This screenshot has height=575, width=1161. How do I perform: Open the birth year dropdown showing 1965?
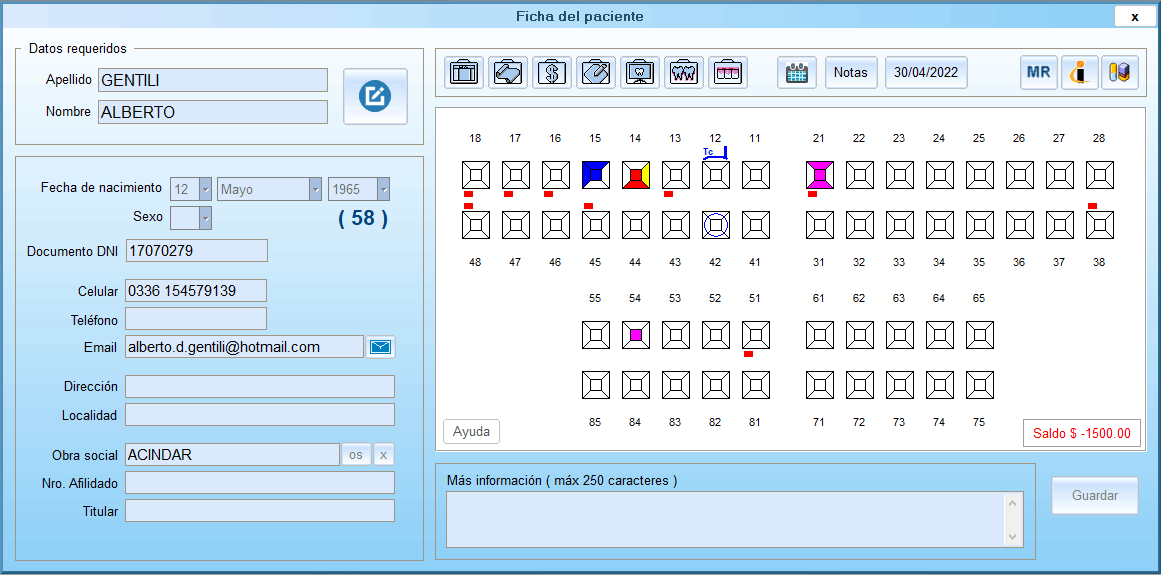(383, 189)
